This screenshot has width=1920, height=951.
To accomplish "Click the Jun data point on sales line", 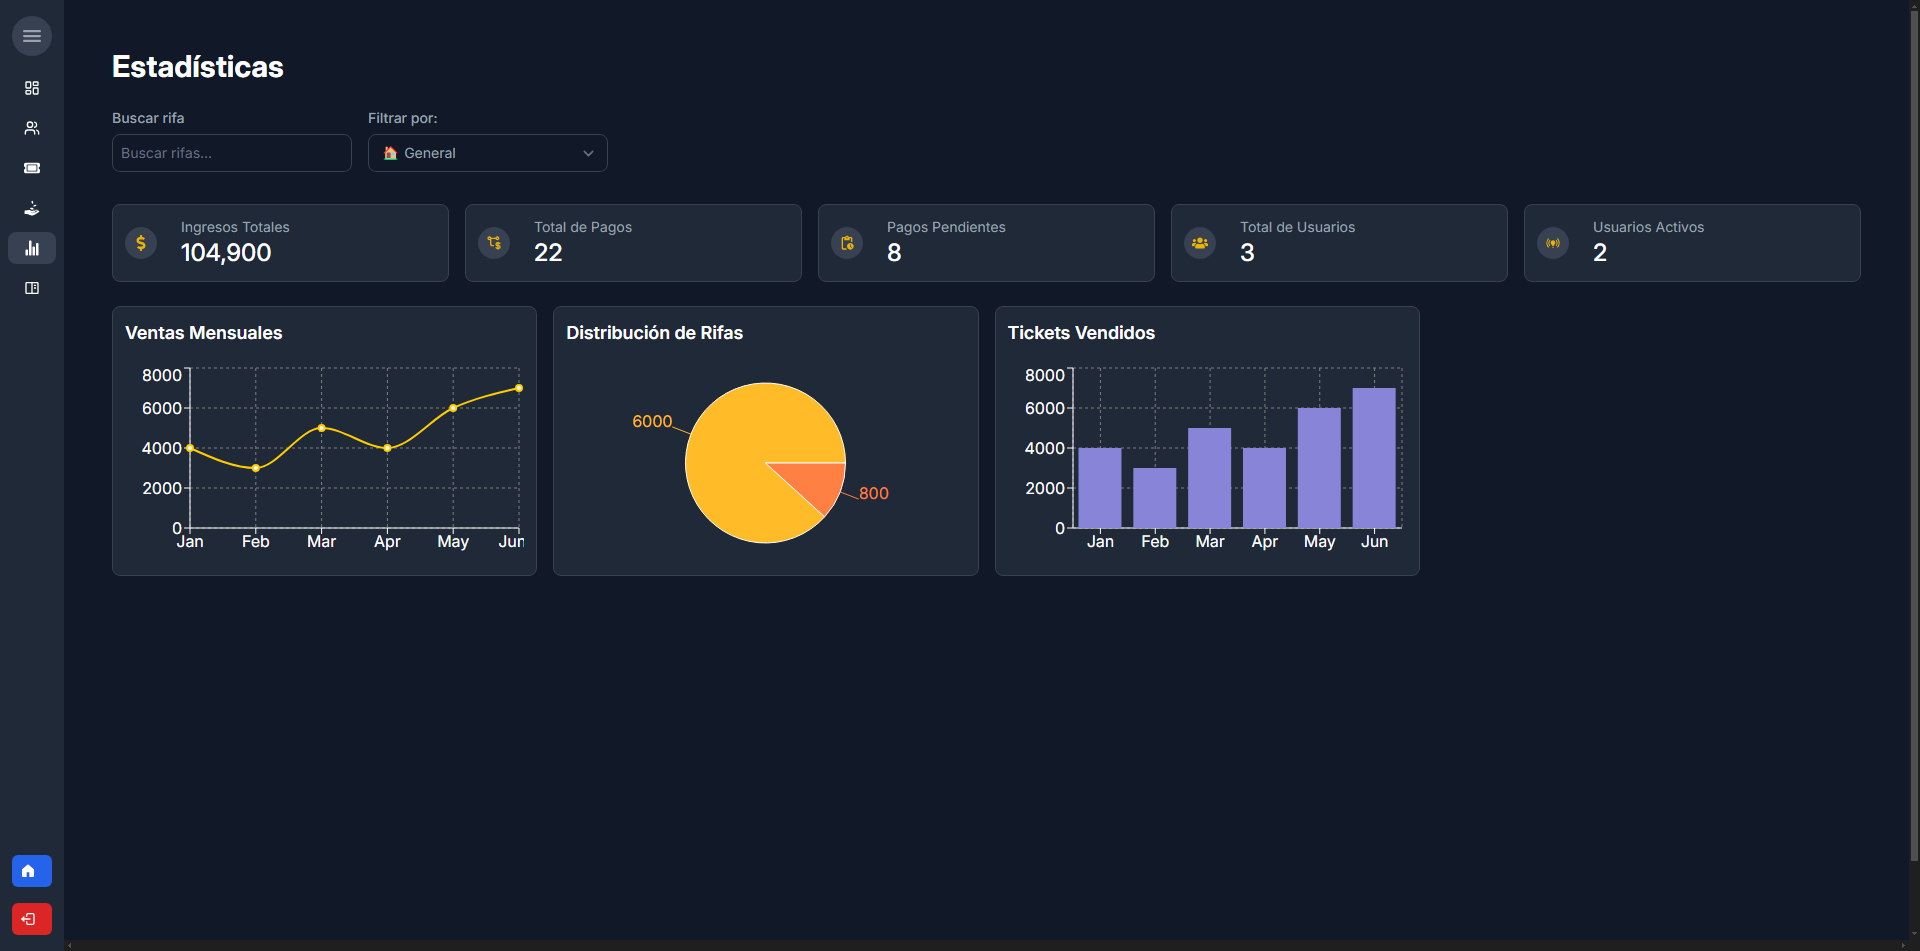I will (519, 388).
